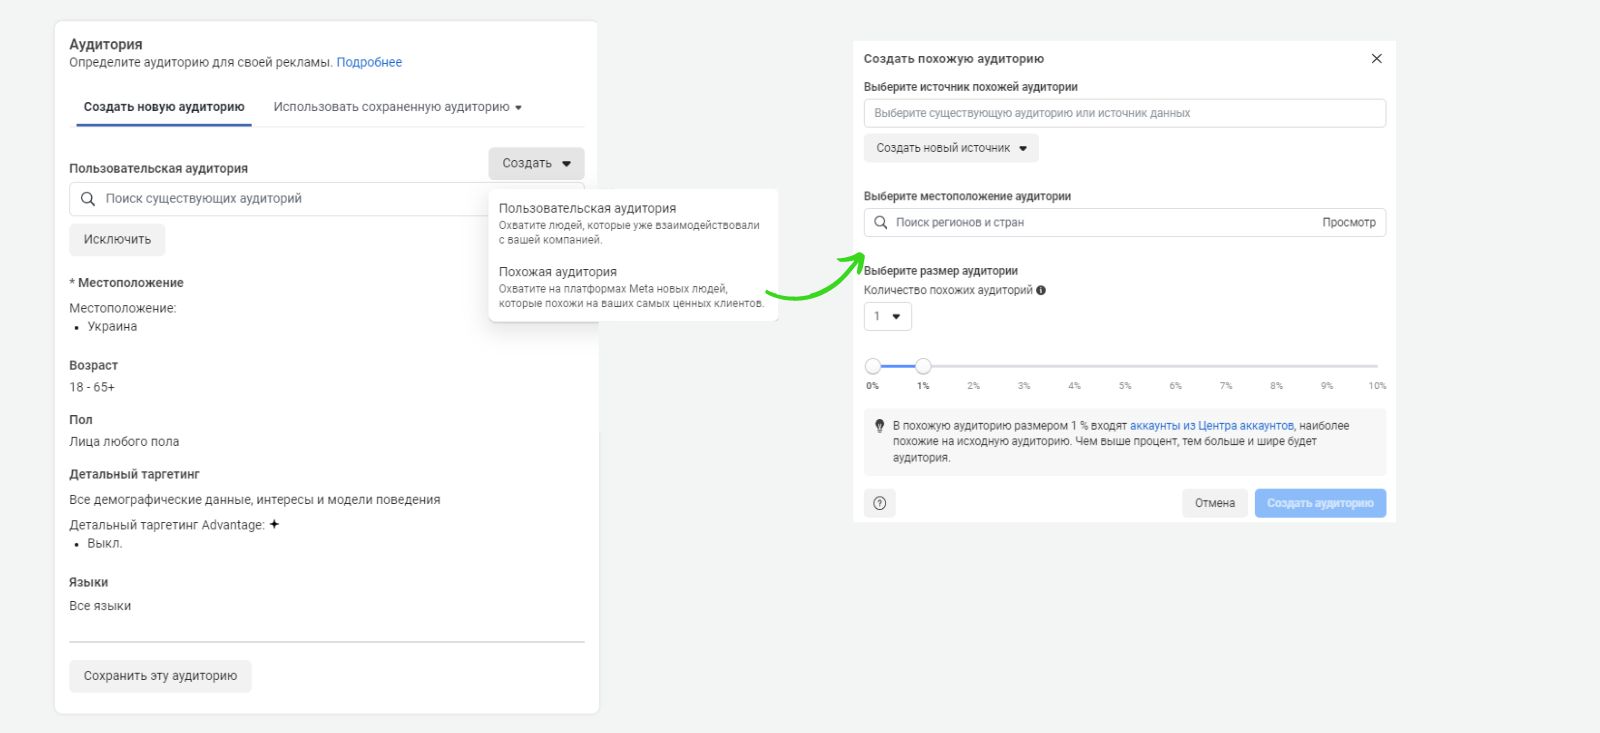Screen dimensions: 1600x733
Task: Click the Advantage sparkle icon
Action: pyautogui.click(x=275, y=524)
